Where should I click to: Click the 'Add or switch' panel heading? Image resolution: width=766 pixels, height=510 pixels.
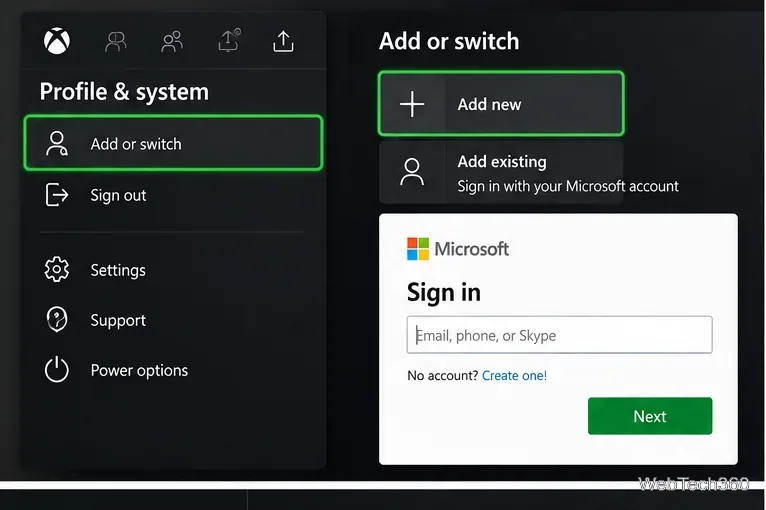(x=449, y=41)
